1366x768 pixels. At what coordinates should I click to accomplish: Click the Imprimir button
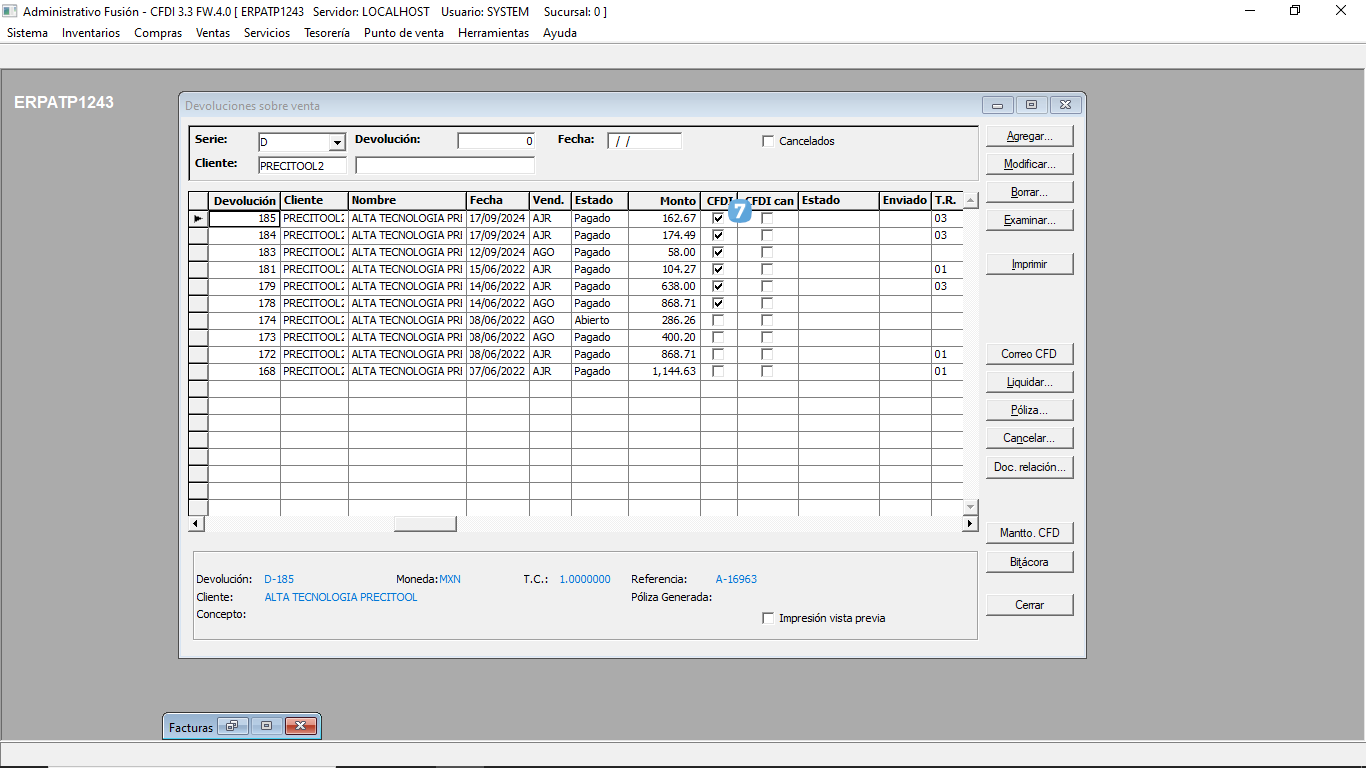click(x=1029, y=264)
